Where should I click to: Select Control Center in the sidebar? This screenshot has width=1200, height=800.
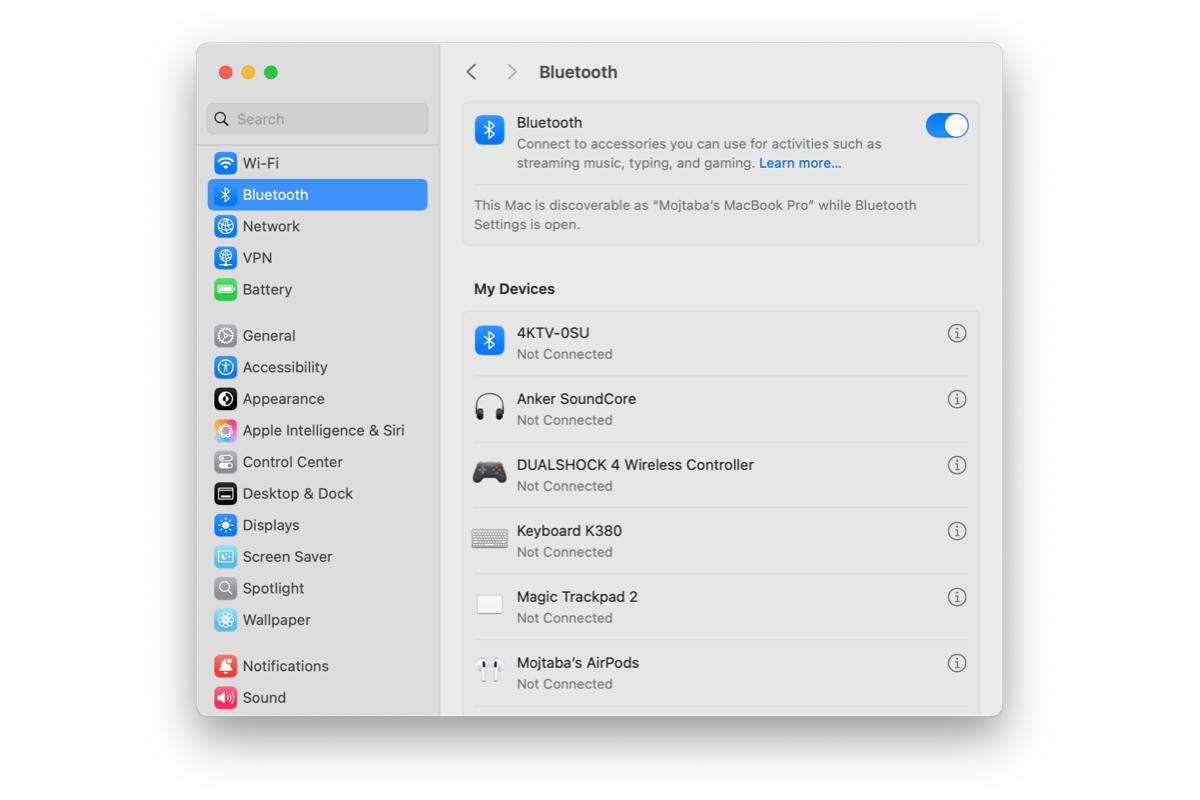click(318, 462)
